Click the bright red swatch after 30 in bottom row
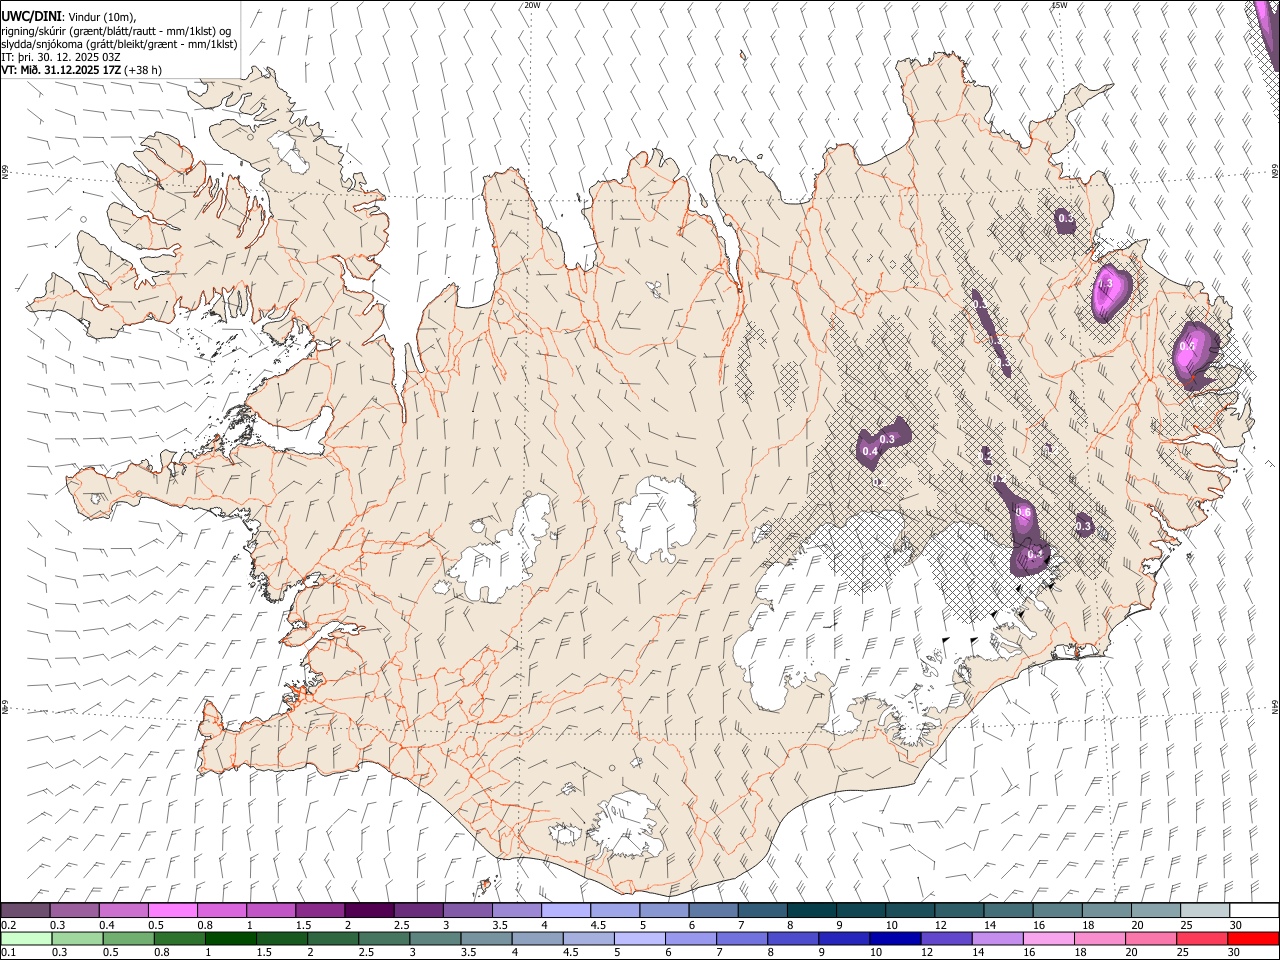The height and width of the screenshot is (960, 1280). (x=1254, y=938)
